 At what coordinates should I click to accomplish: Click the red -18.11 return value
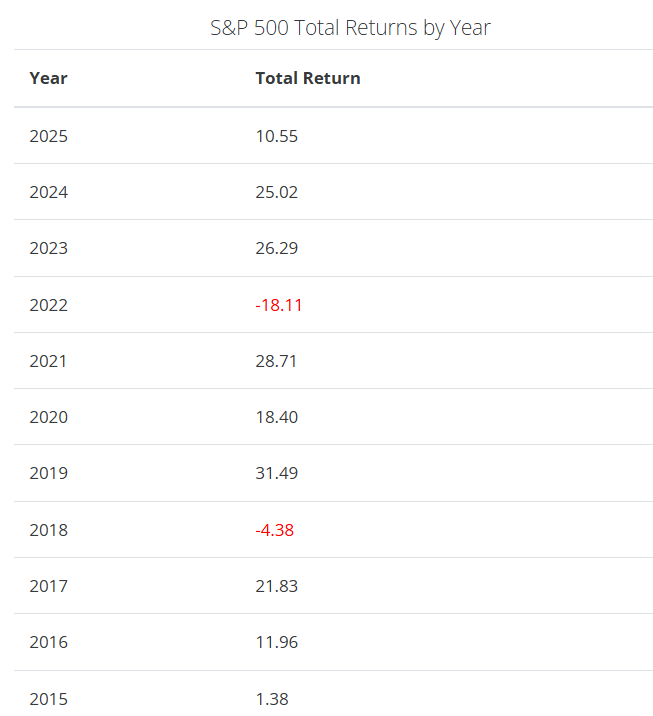(x=279, y=305)
